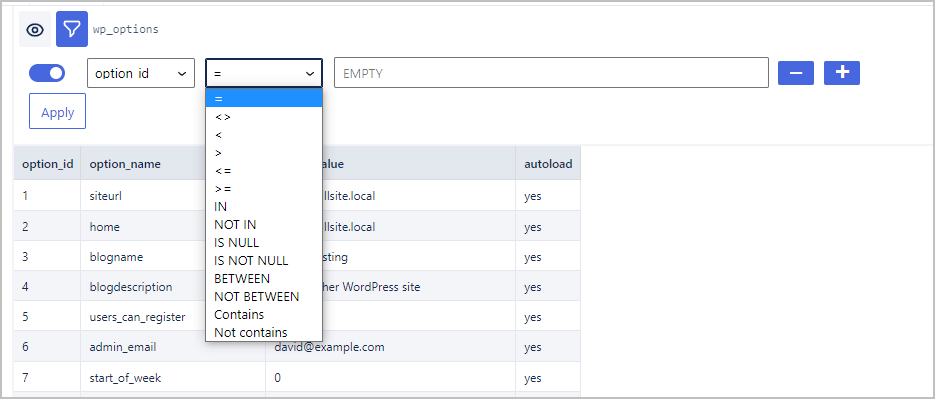Pick the NOT BETWEEN operator

[x=264, y=296]
